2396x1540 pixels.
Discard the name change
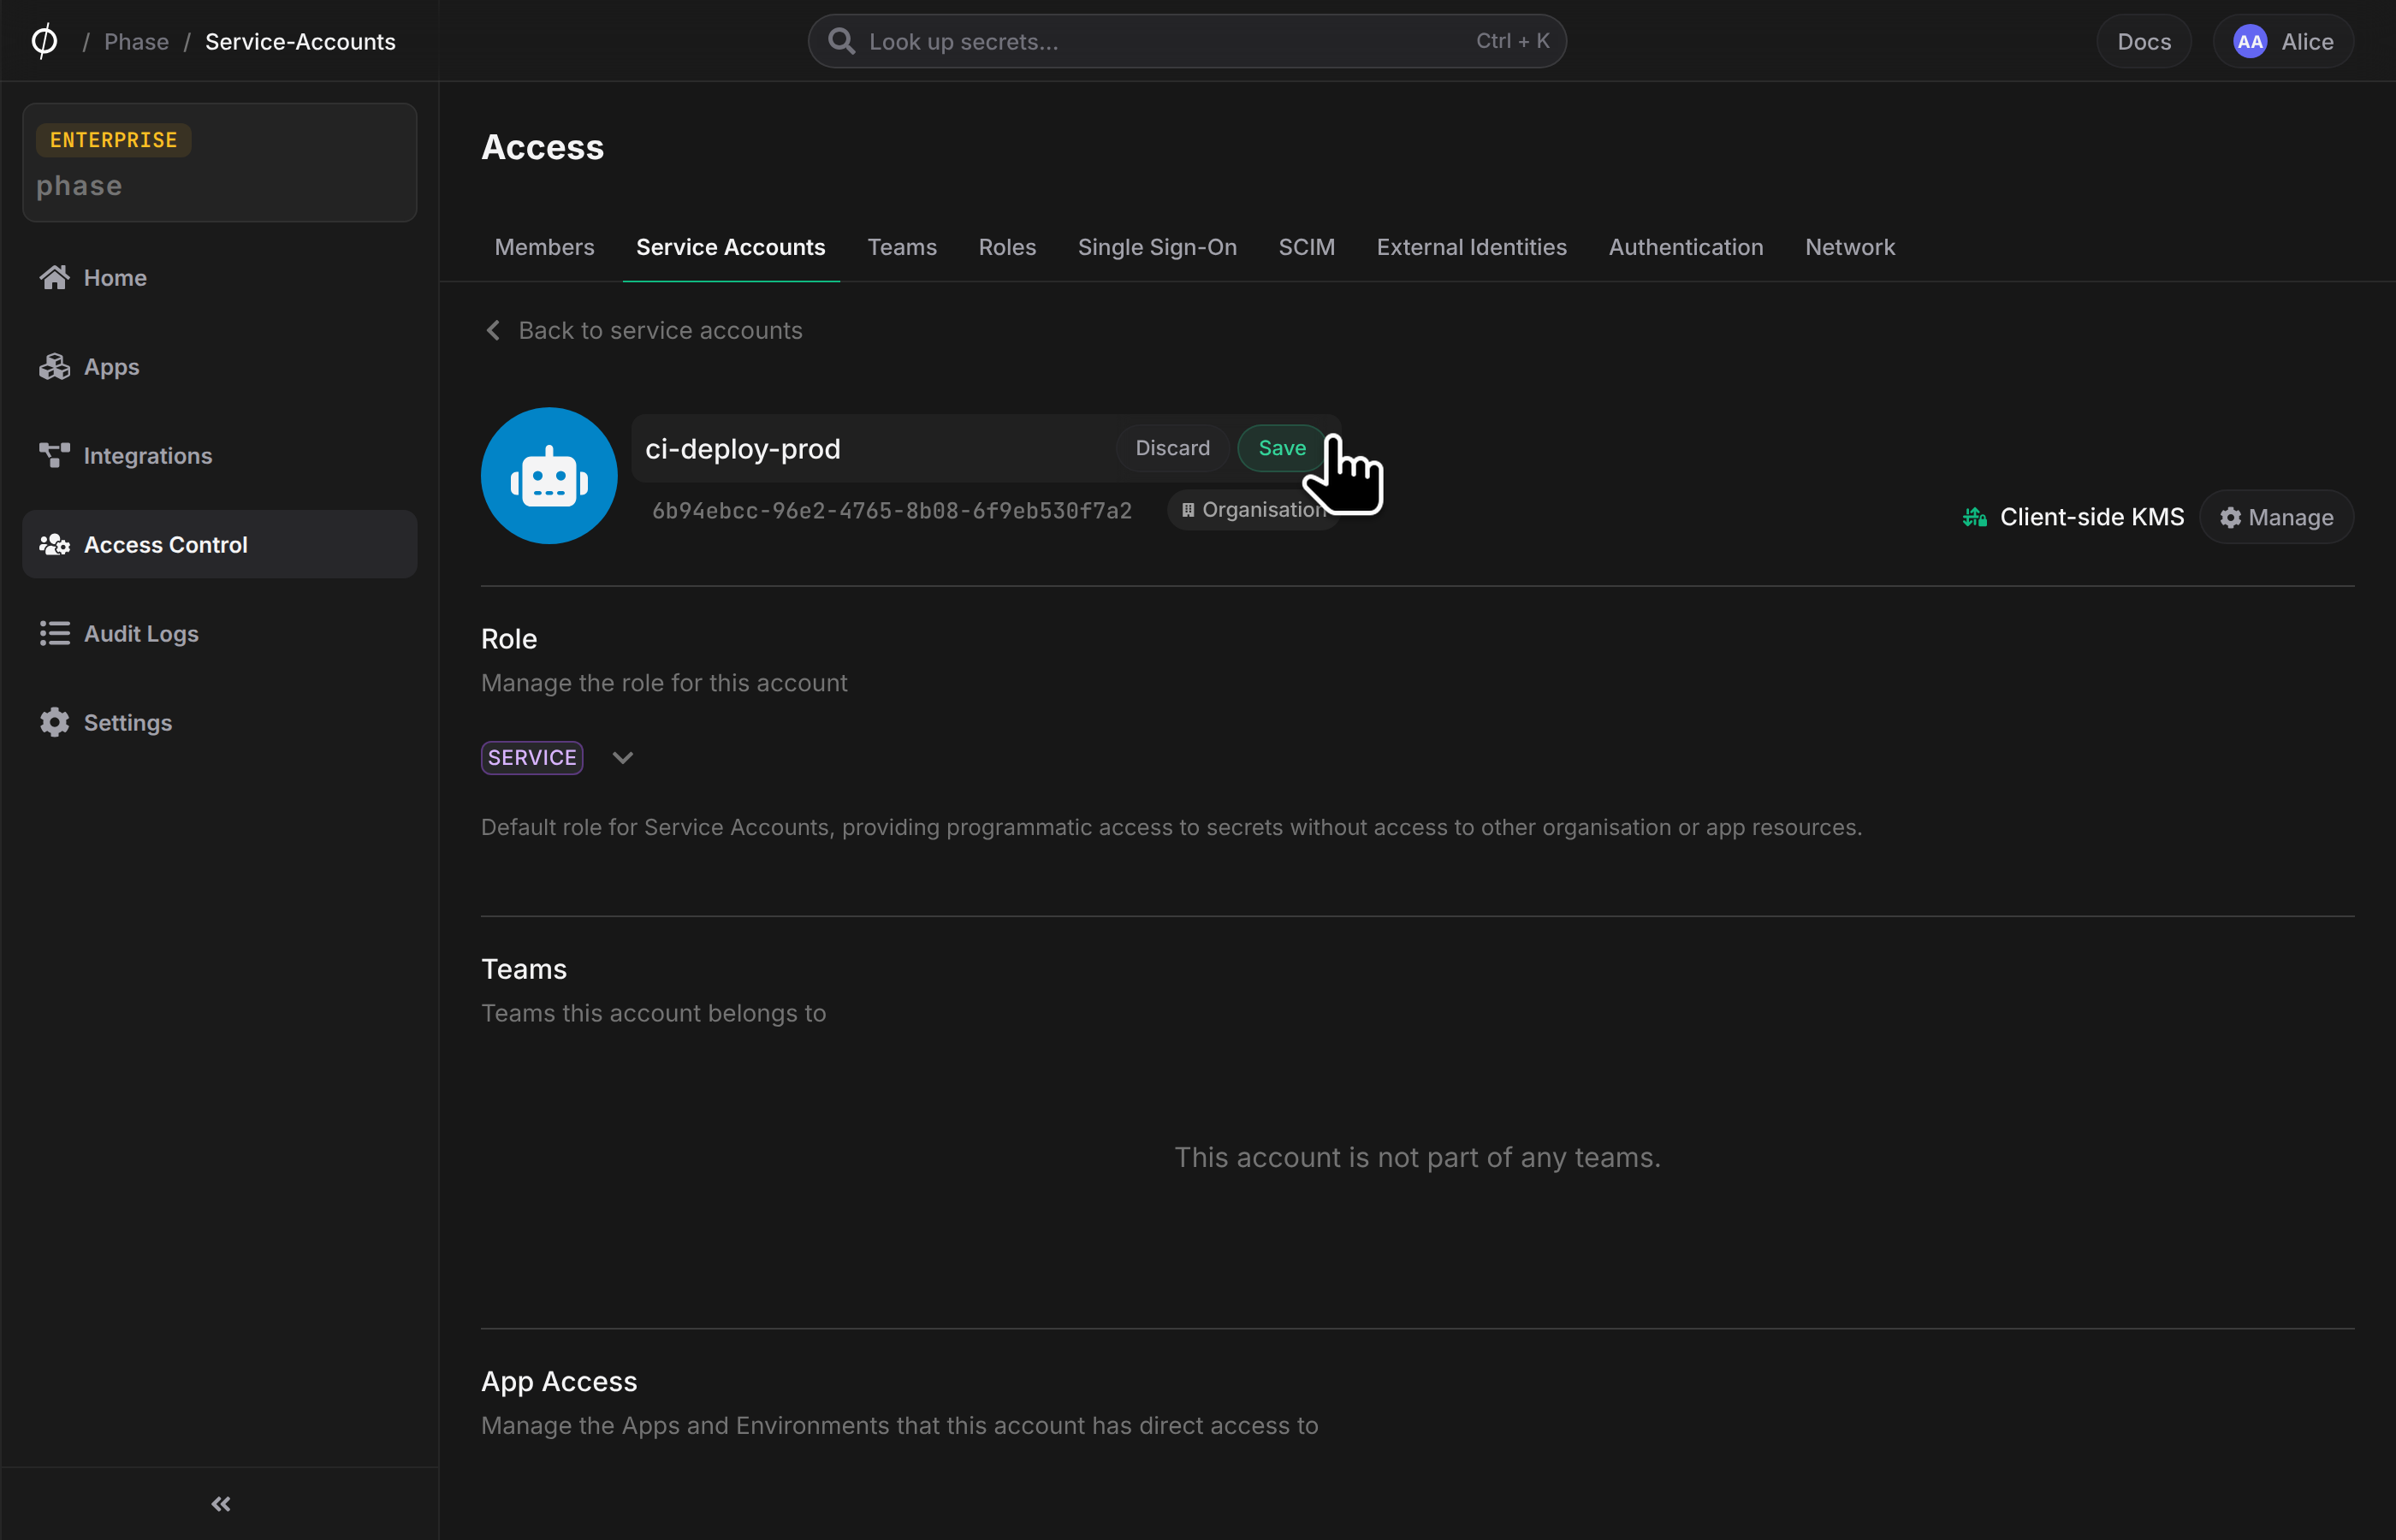click(1172, 448)
